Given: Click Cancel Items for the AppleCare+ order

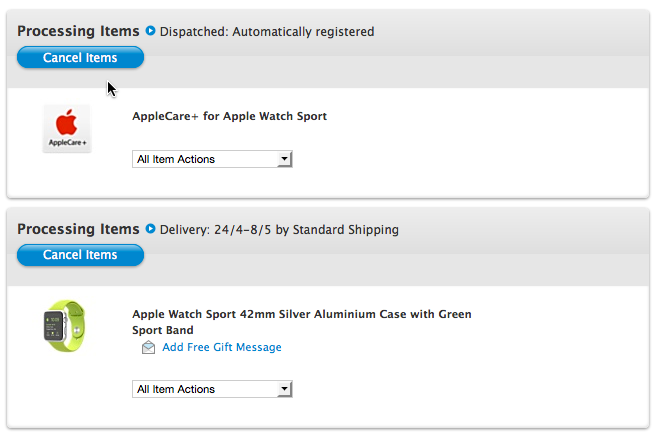Looking at the screenshot, I should click(80, 57).
